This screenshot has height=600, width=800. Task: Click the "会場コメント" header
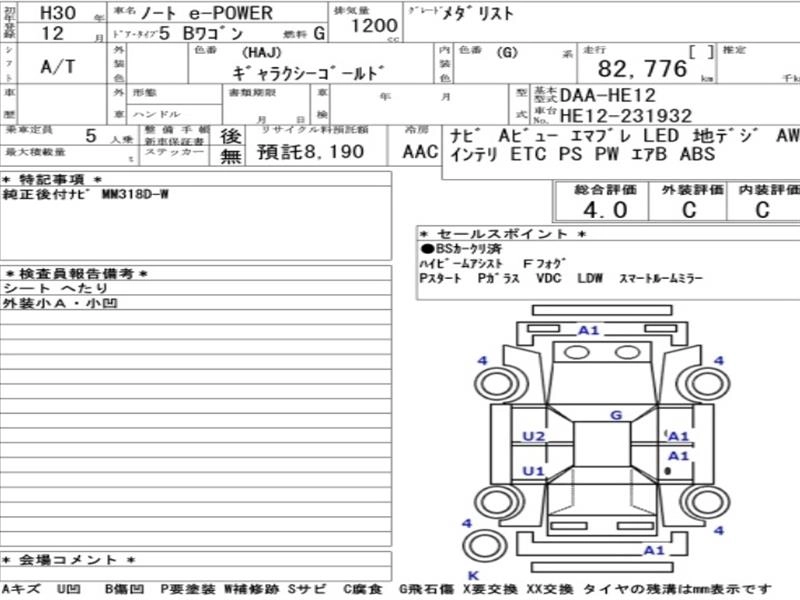point(69,560)
